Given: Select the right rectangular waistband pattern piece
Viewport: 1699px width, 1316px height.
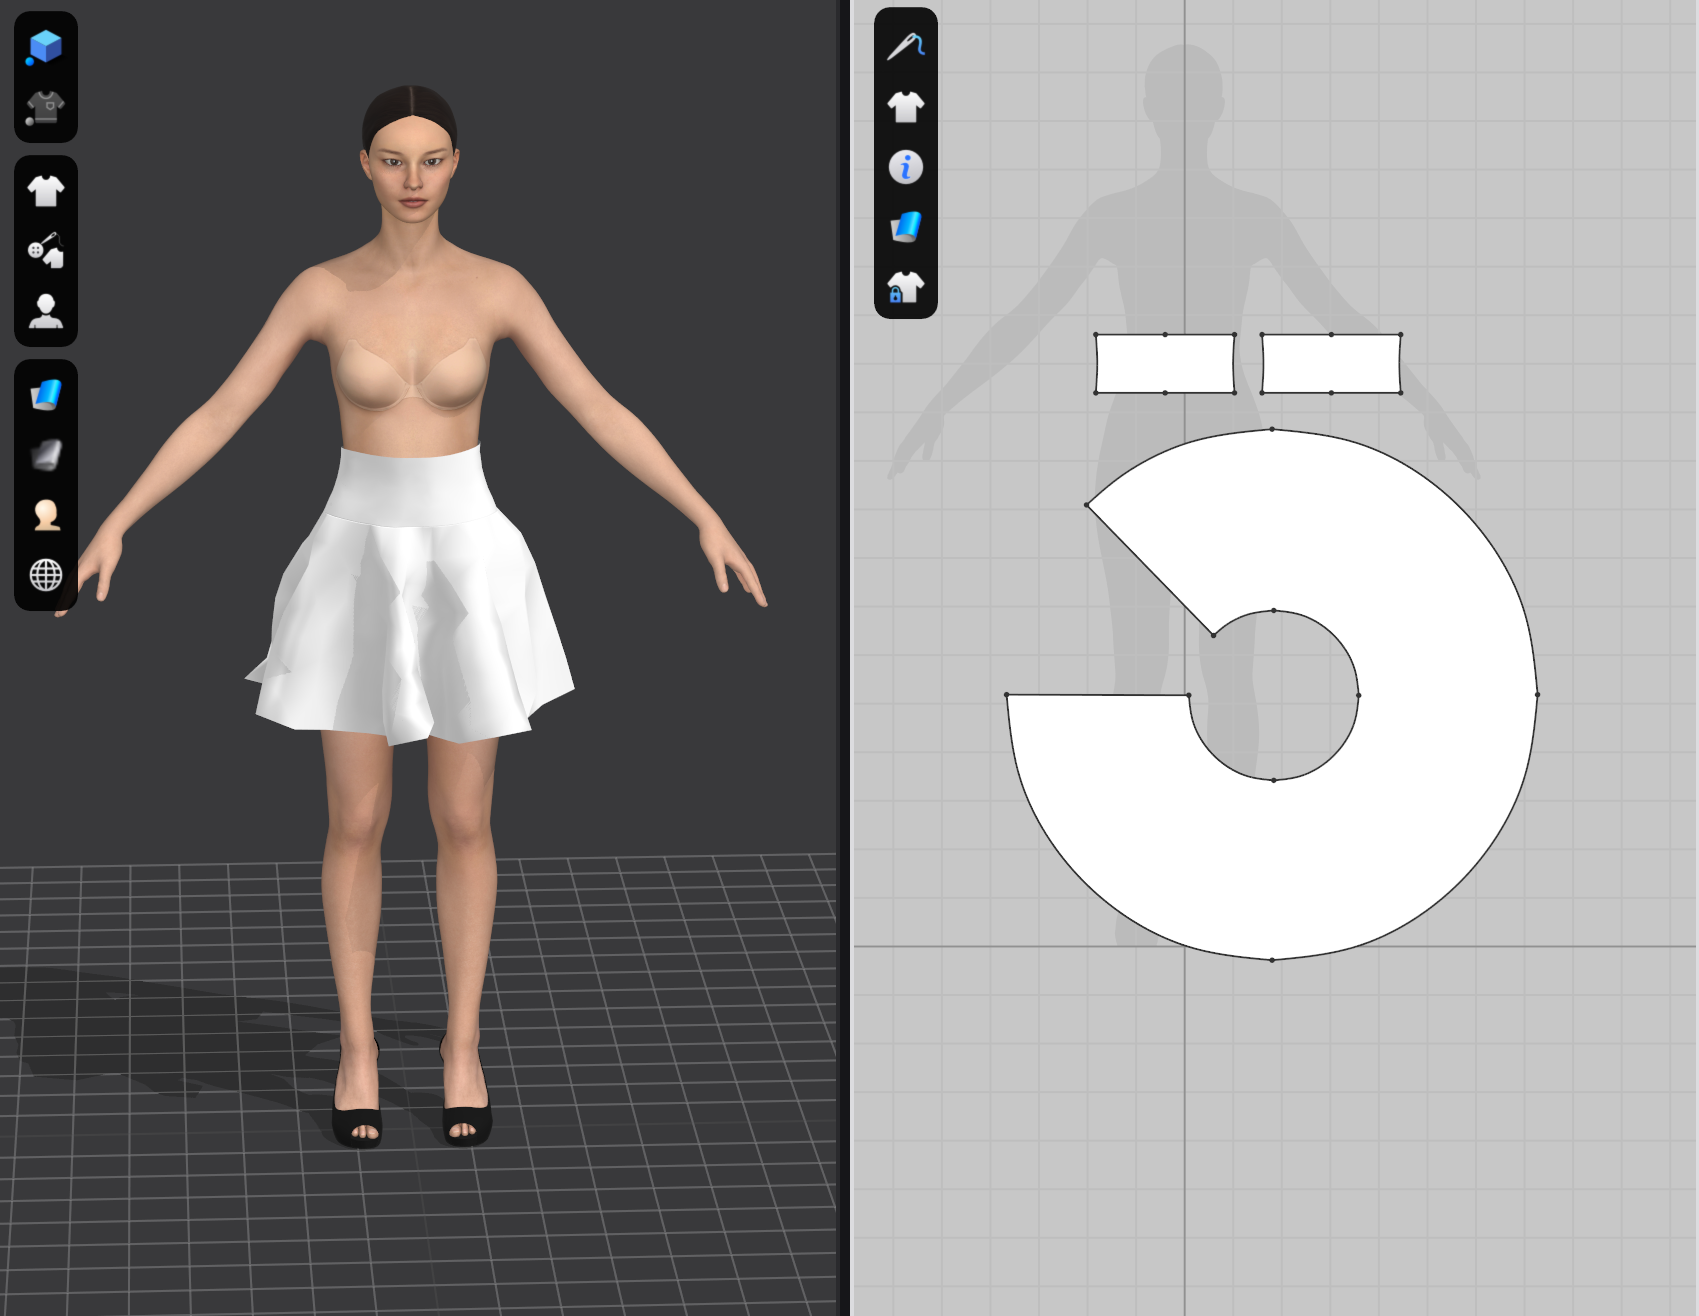Looking at the screenshot, I should pos(1331,364).
